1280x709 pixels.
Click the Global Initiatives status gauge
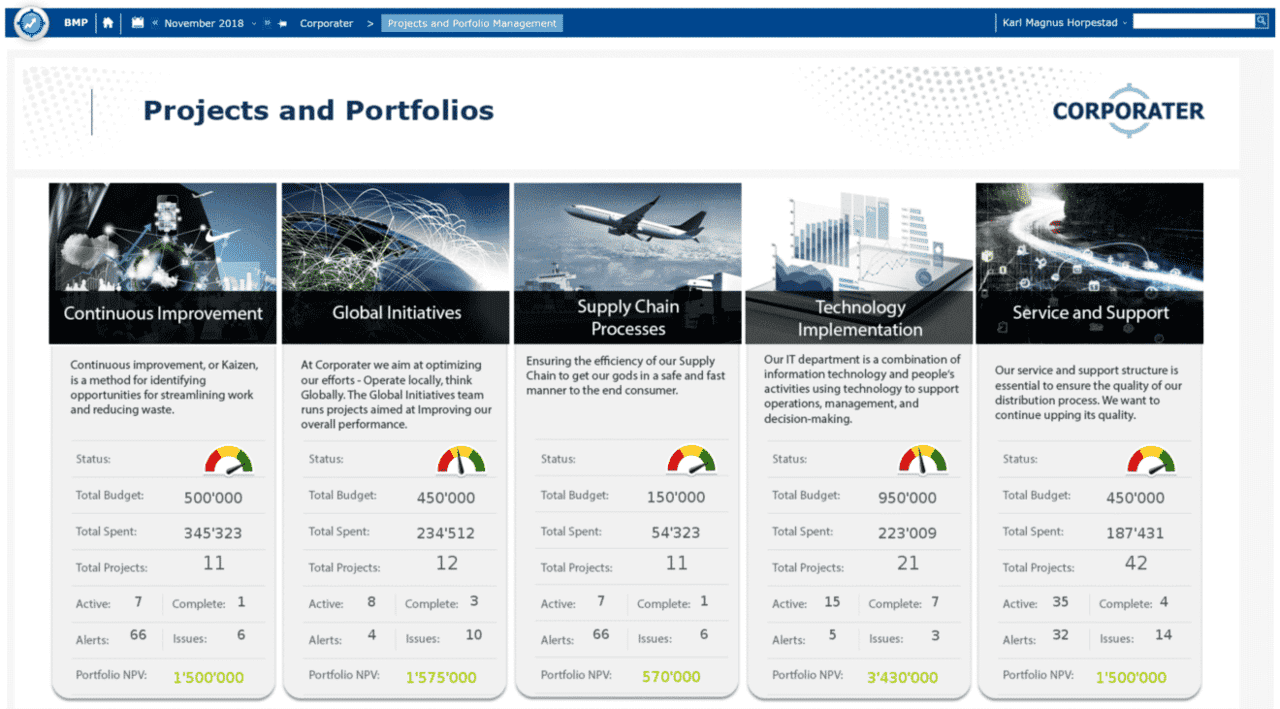click(460, 460)
